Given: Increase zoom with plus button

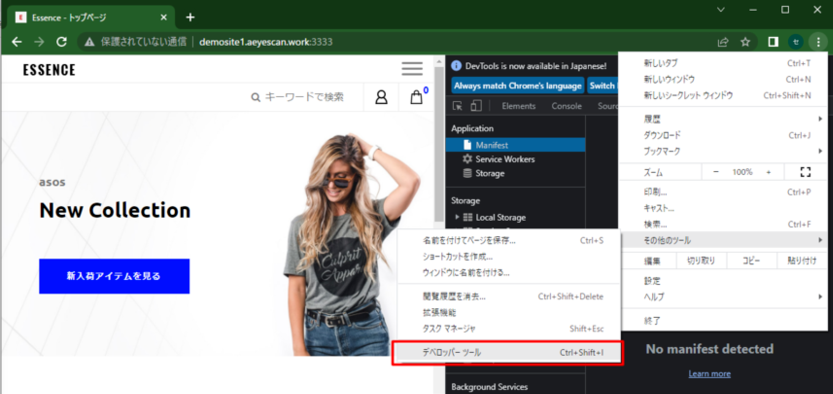Looking at the screenshot, I should click(x=768, y=172).
